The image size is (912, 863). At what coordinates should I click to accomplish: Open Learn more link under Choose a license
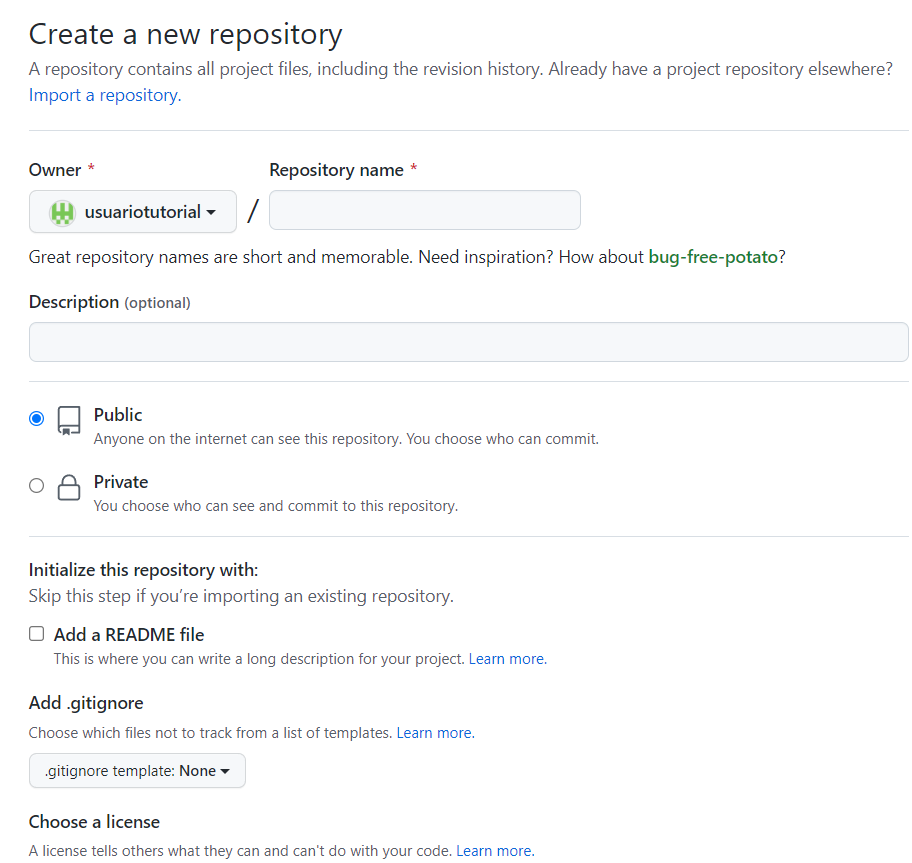click(x=494, y=851)
